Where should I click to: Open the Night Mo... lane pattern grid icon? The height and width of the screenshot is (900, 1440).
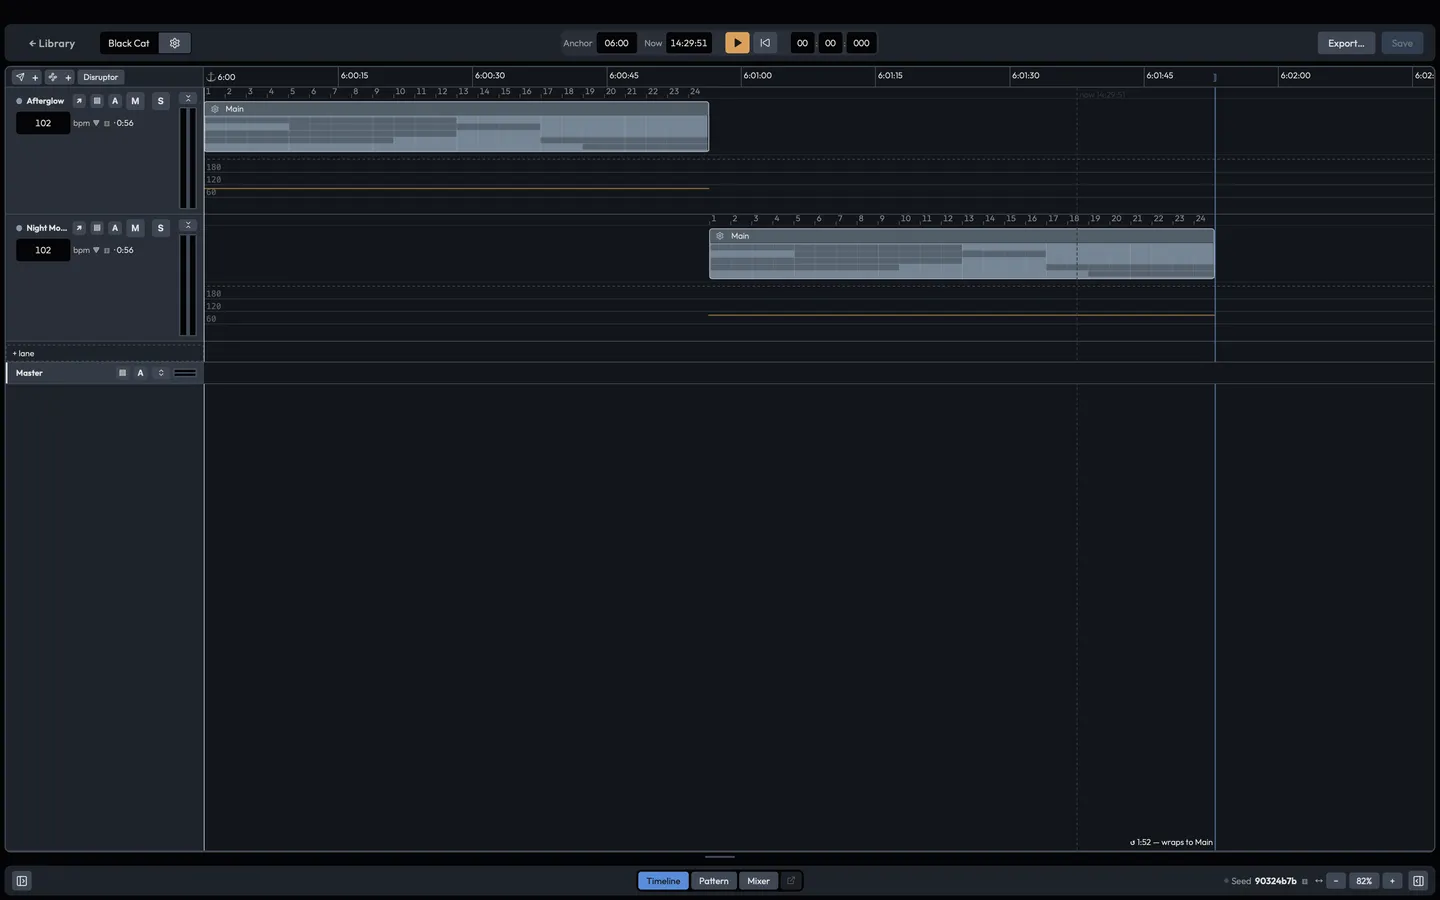click(x=97, y=228)
